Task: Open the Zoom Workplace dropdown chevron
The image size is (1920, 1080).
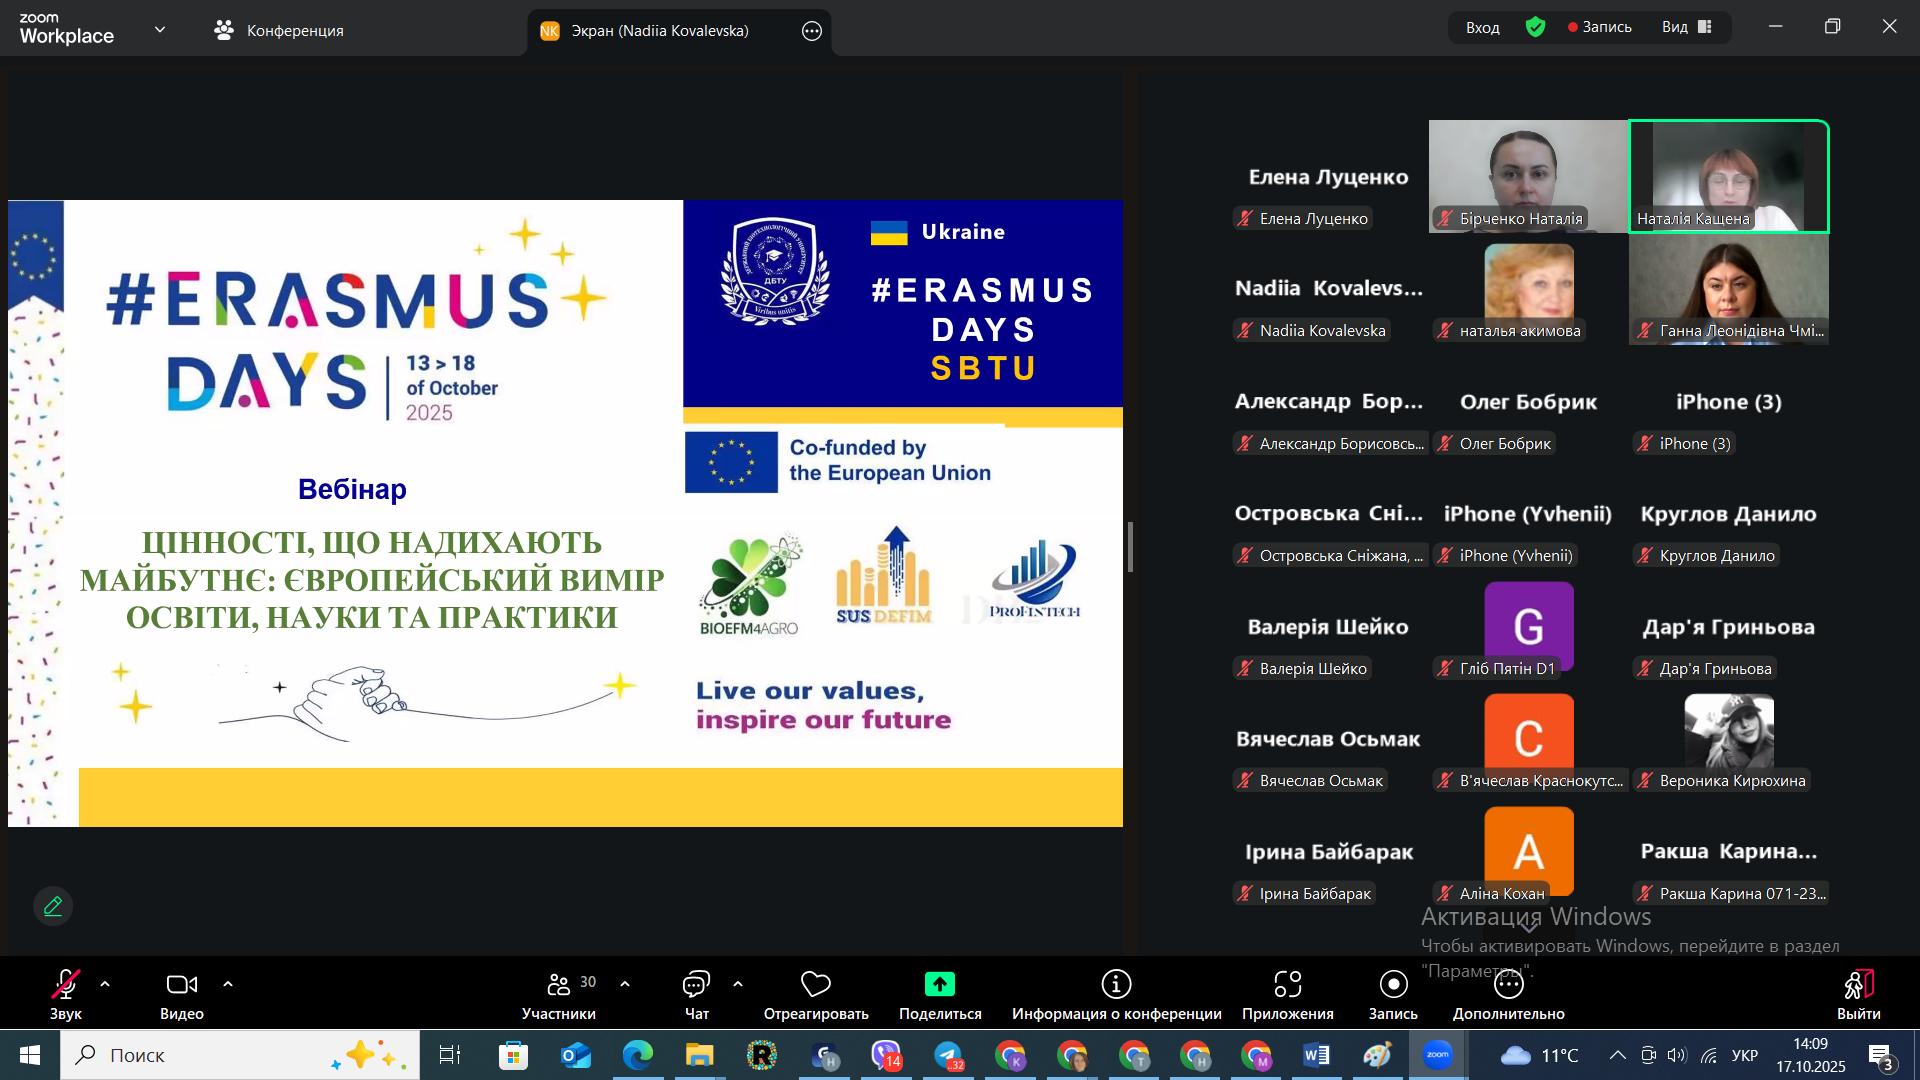Action: [x=160, y=30]
